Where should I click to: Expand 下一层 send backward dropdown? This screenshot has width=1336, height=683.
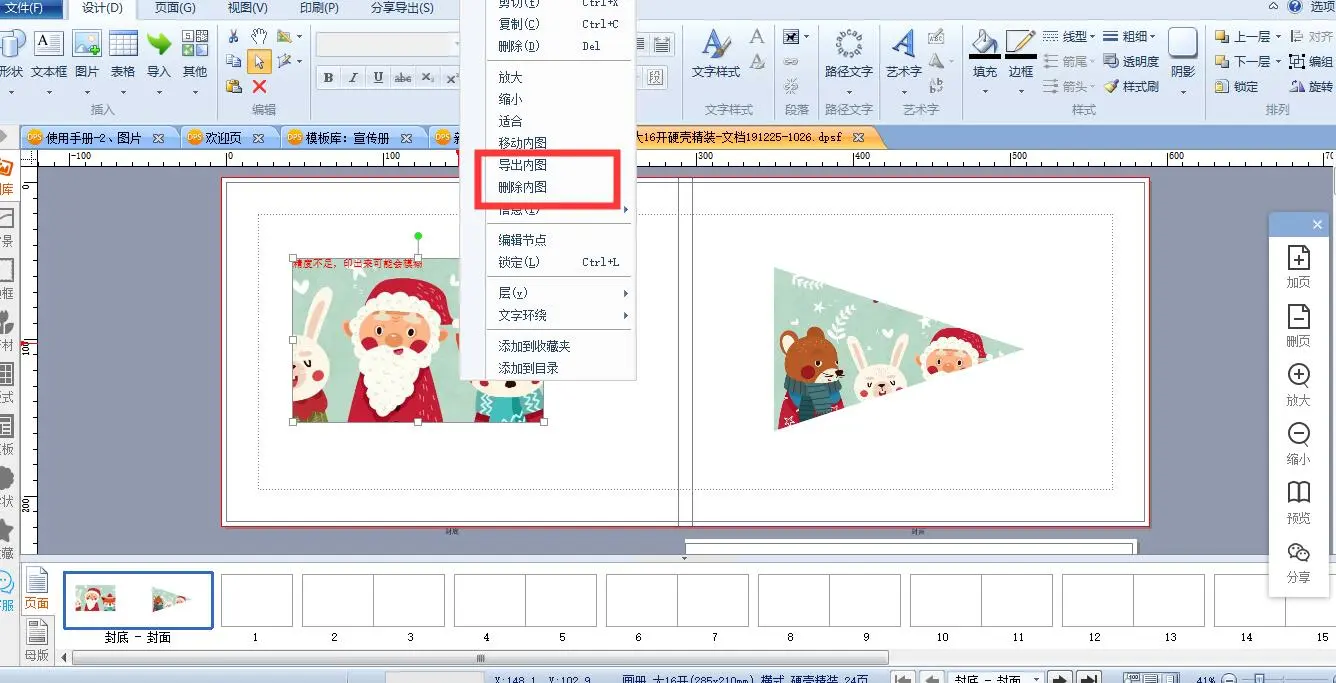(x=1277, y=62)
